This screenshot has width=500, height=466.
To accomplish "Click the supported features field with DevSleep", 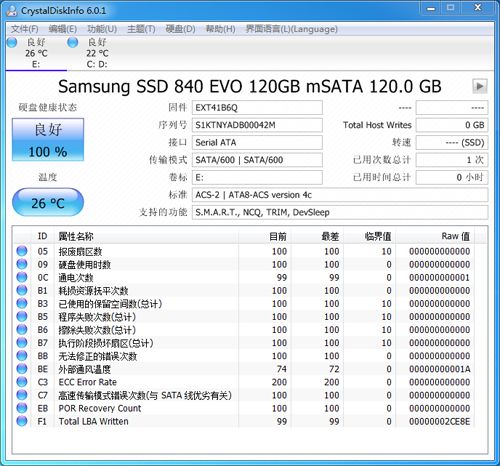I will 340,212.
